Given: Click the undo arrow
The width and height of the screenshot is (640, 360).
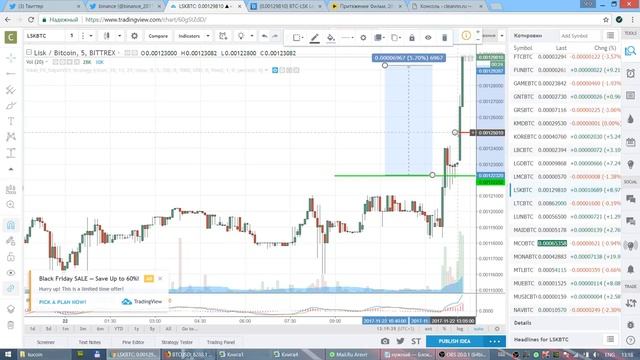Looking at the screenshot, I should pyautogui.click(x=264, y=36).
